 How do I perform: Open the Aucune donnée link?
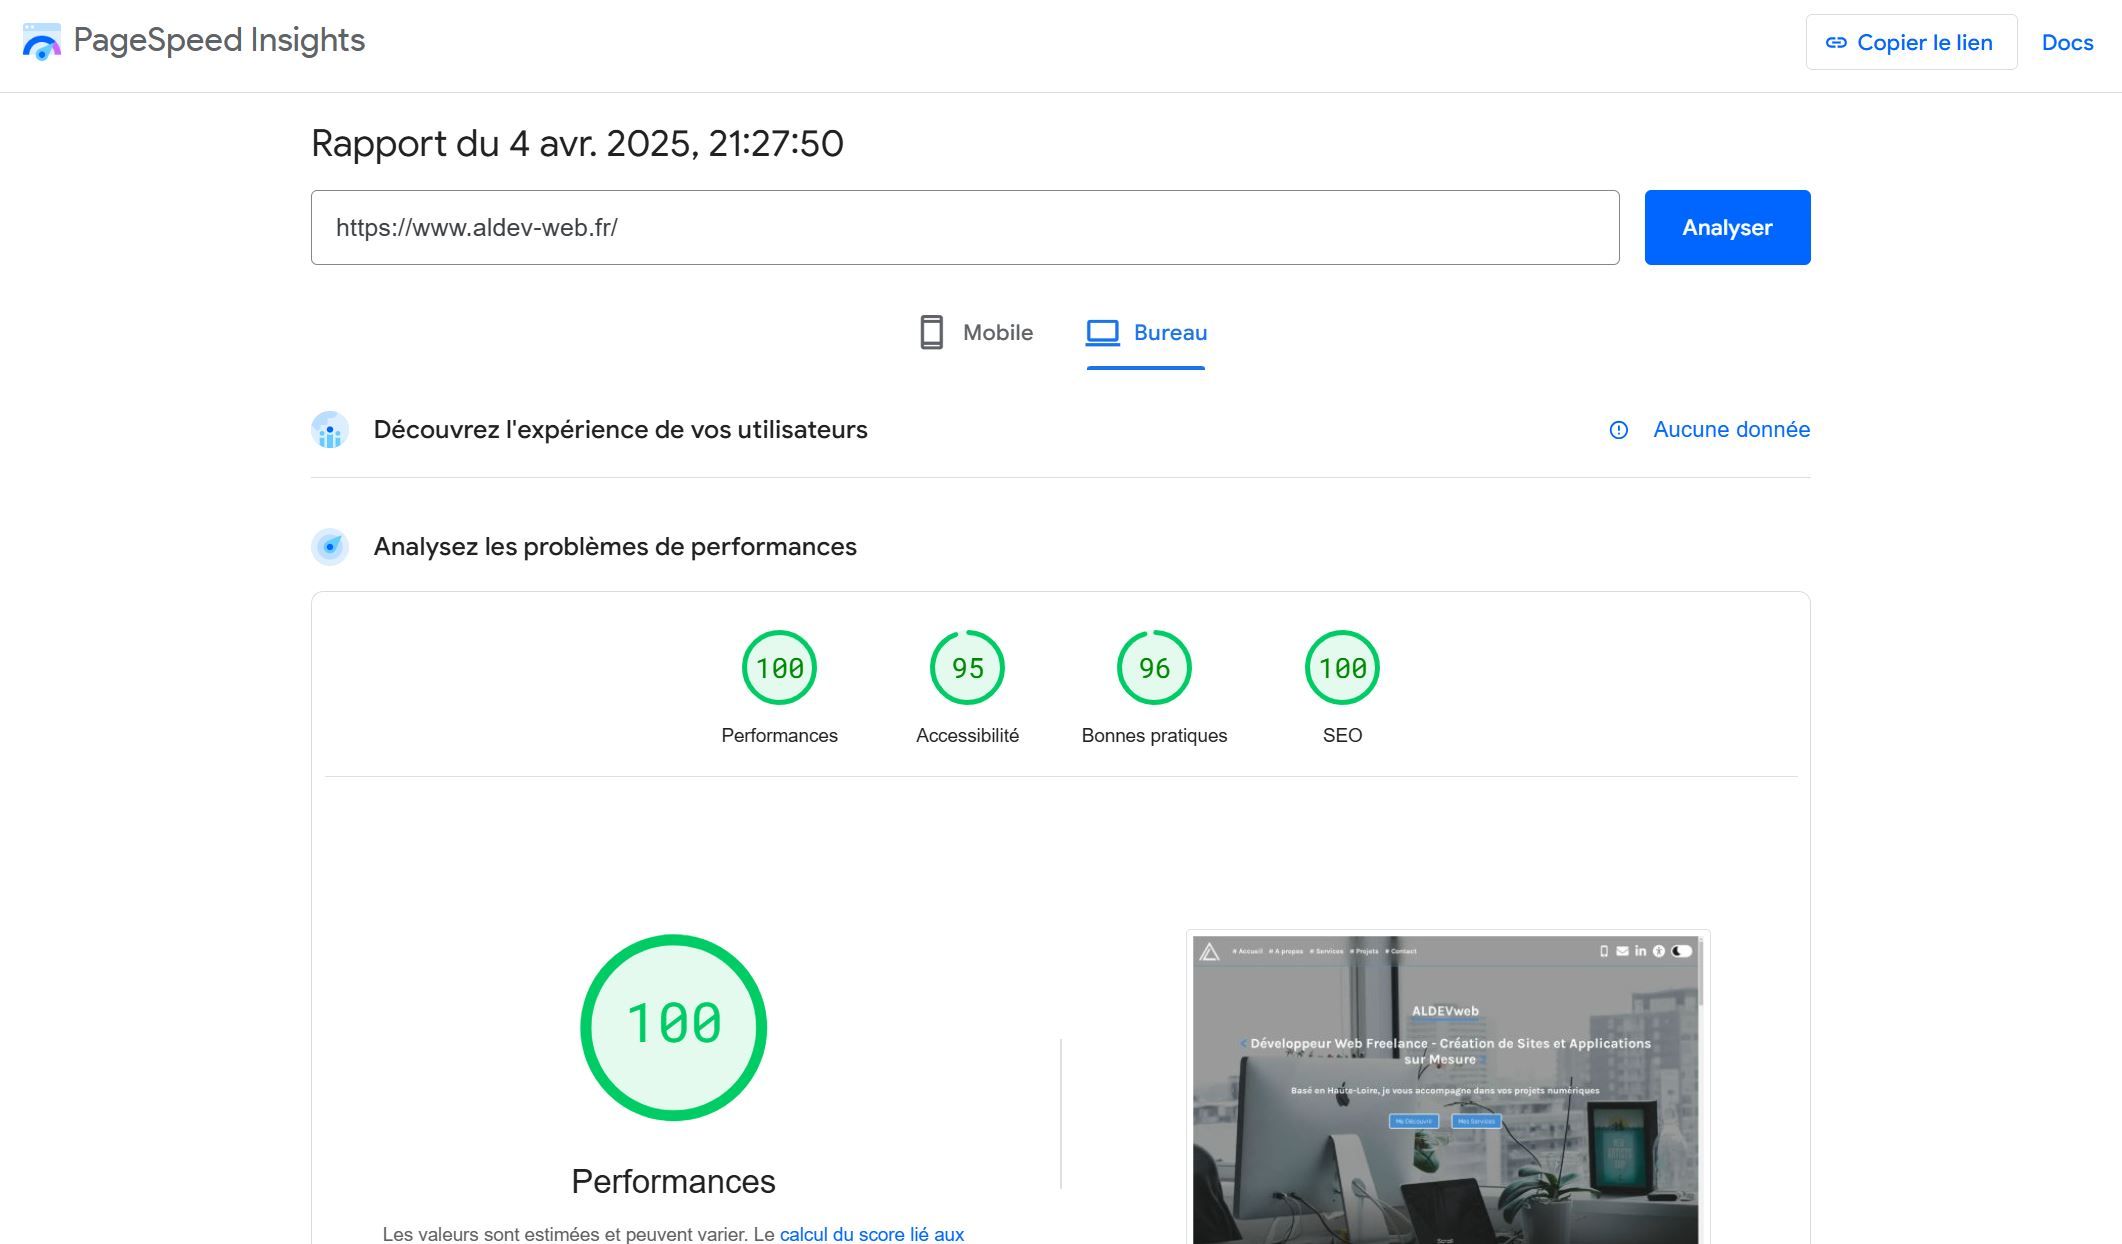tap(1731, 430)
